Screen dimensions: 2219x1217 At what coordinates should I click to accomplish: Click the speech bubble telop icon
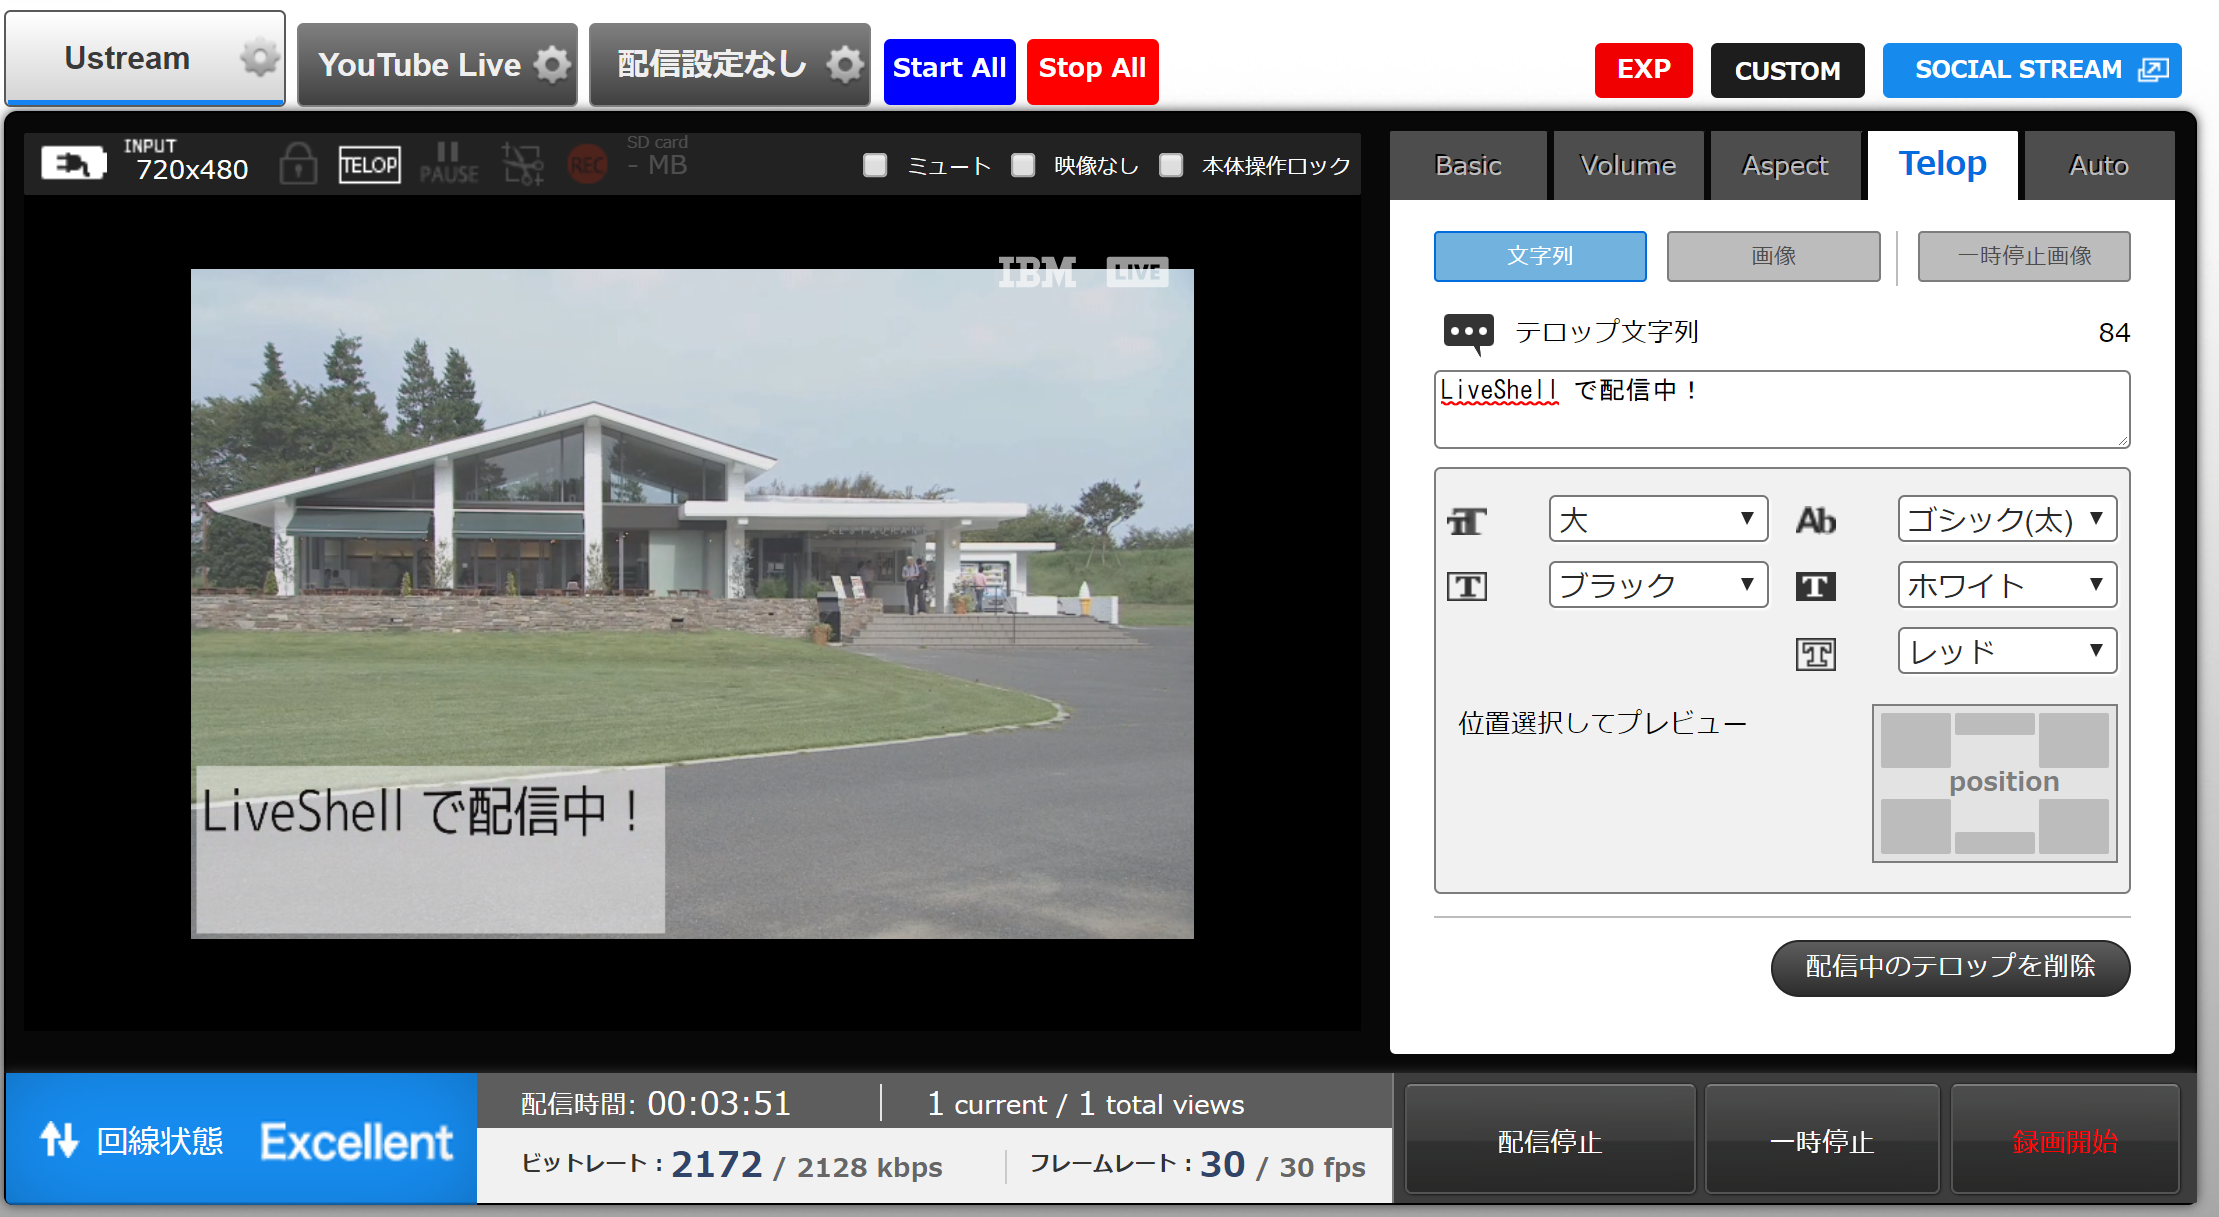click(x=1468, y=333)
